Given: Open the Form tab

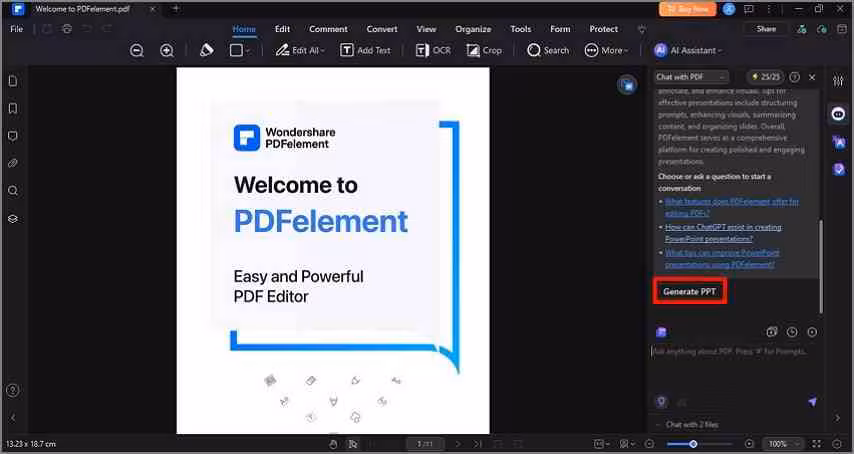Looking at the screenshot, I should pyautogui.click(x=560, y=29).
